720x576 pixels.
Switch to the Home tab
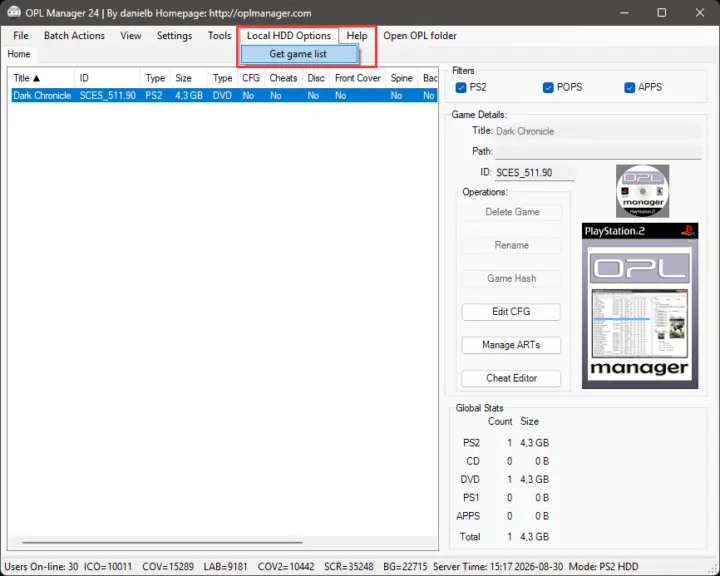click(19, 54)
